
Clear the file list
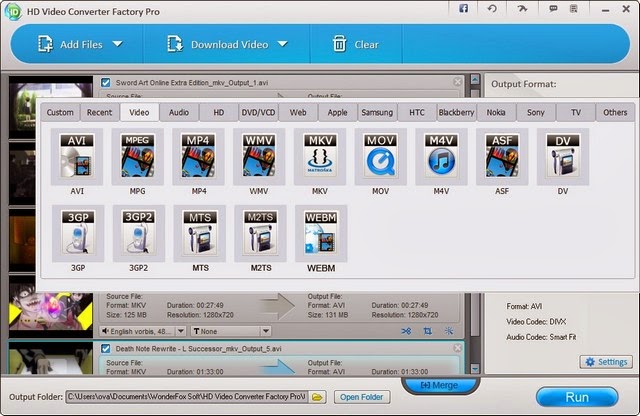tap(356, 44)
